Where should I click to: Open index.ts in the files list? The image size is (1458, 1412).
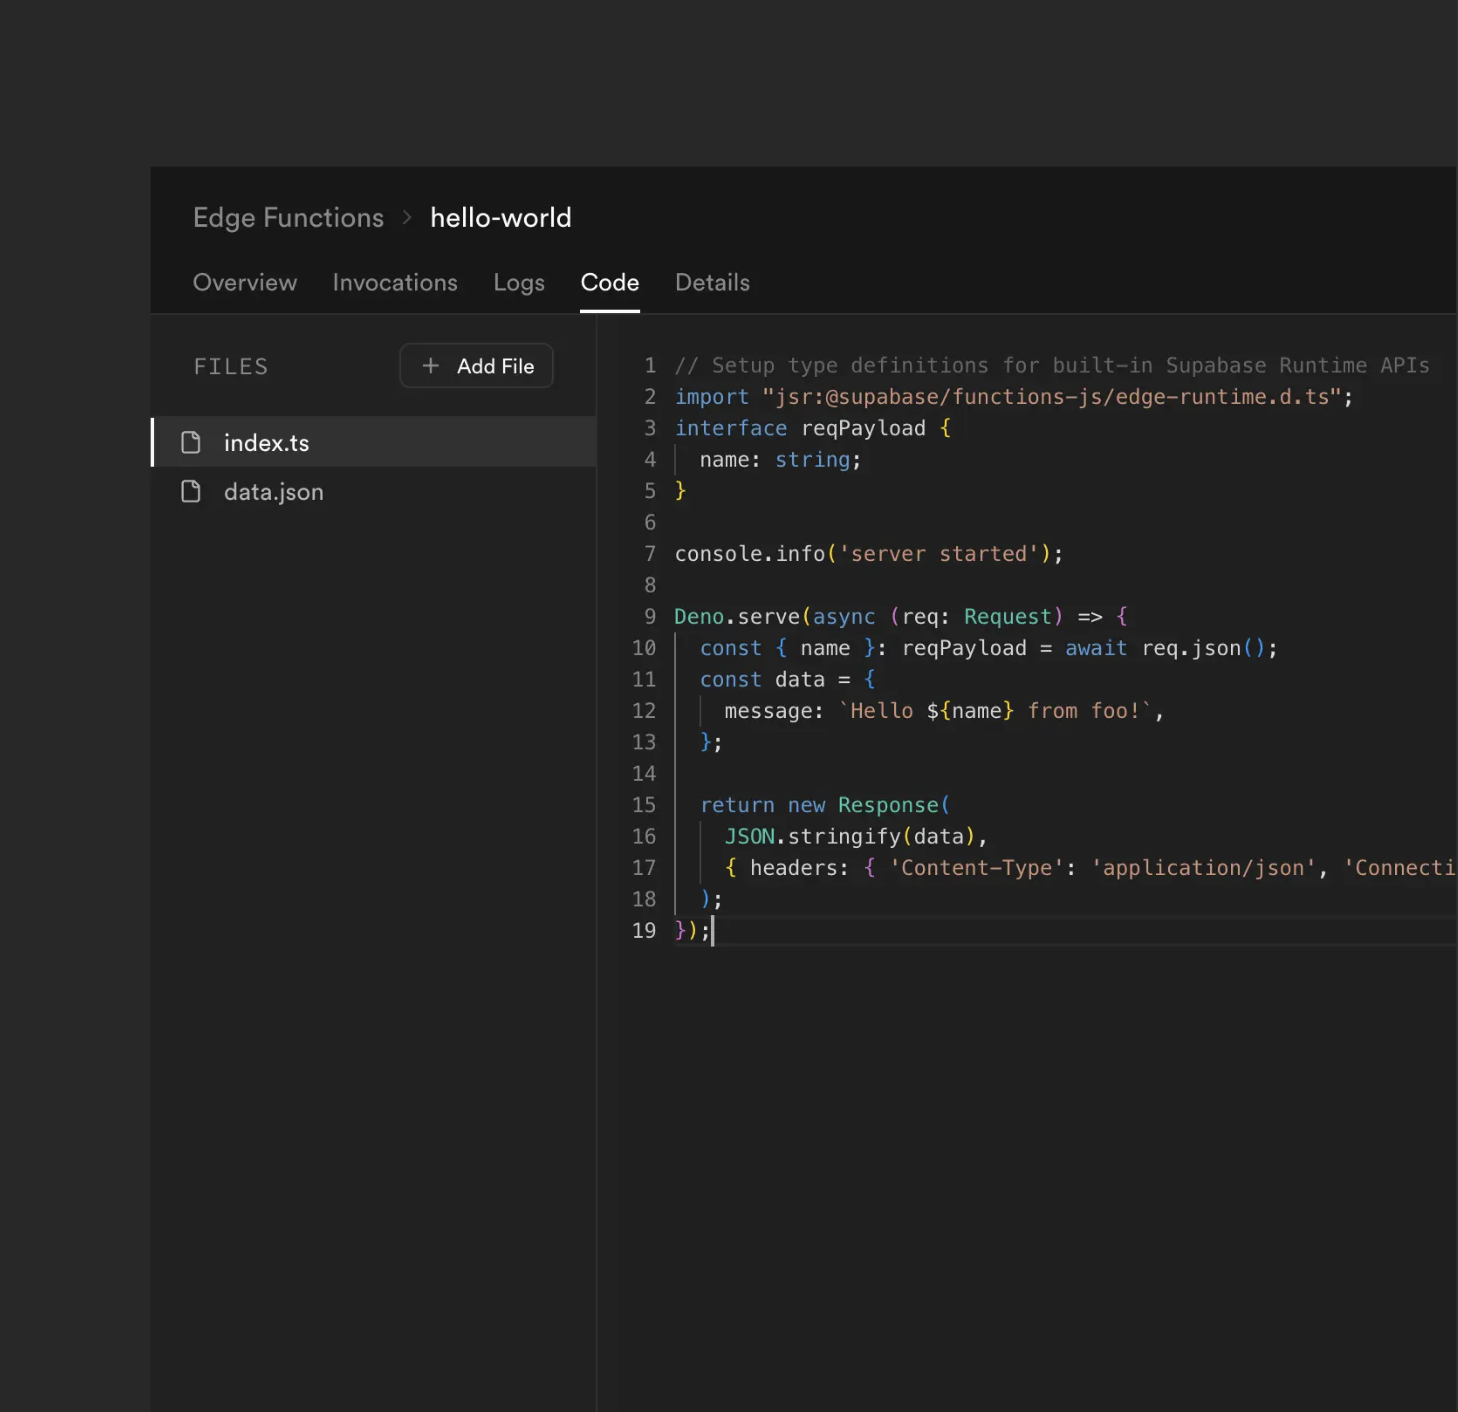click(x=374, y=442)
